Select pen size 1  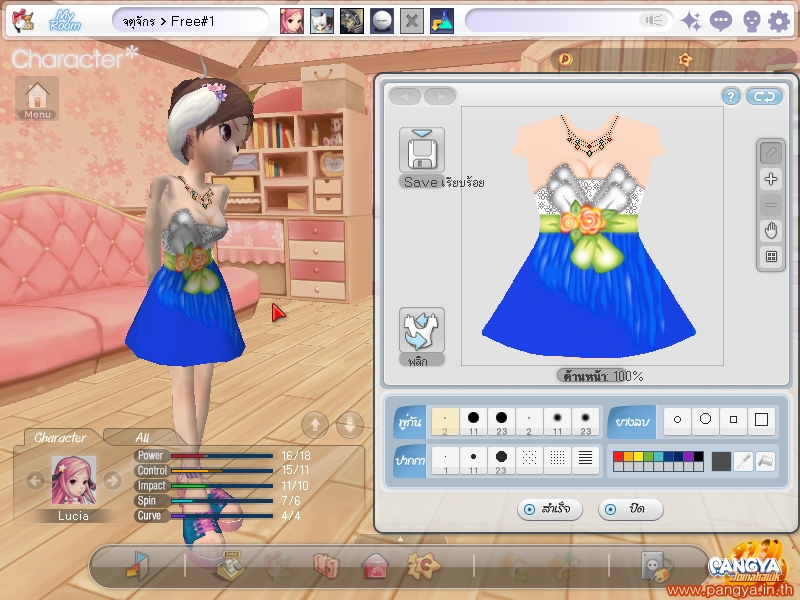pyautogui.click(x=445, y=461)
